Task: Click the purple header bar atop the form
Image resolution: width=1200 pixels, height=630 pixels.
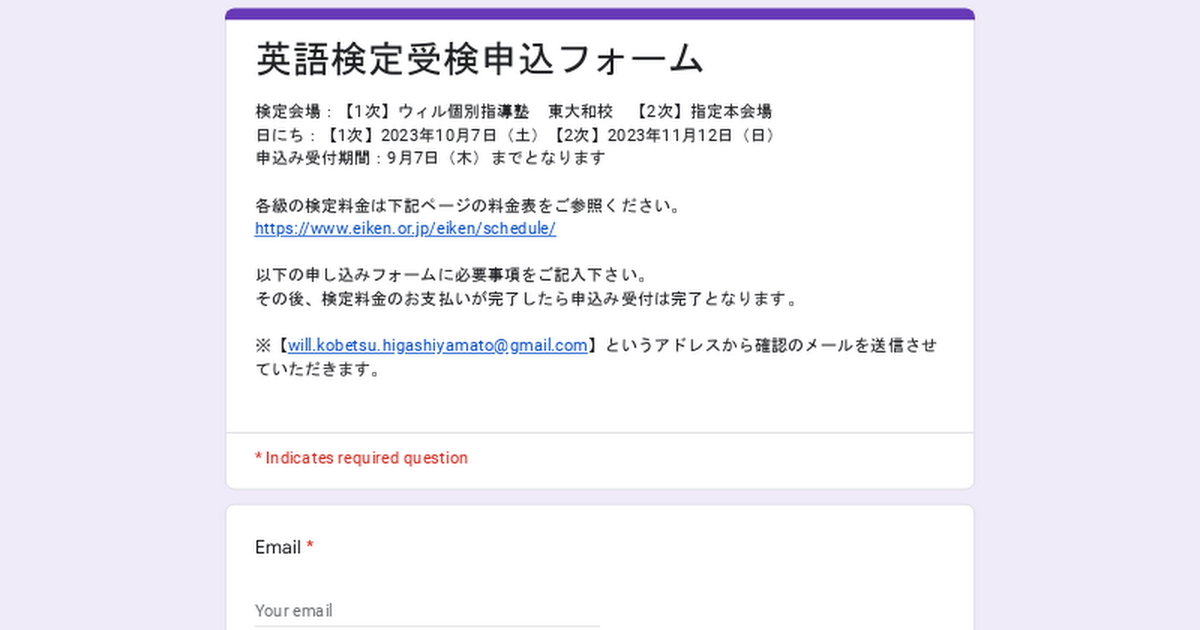Action: tap(600, 13)
